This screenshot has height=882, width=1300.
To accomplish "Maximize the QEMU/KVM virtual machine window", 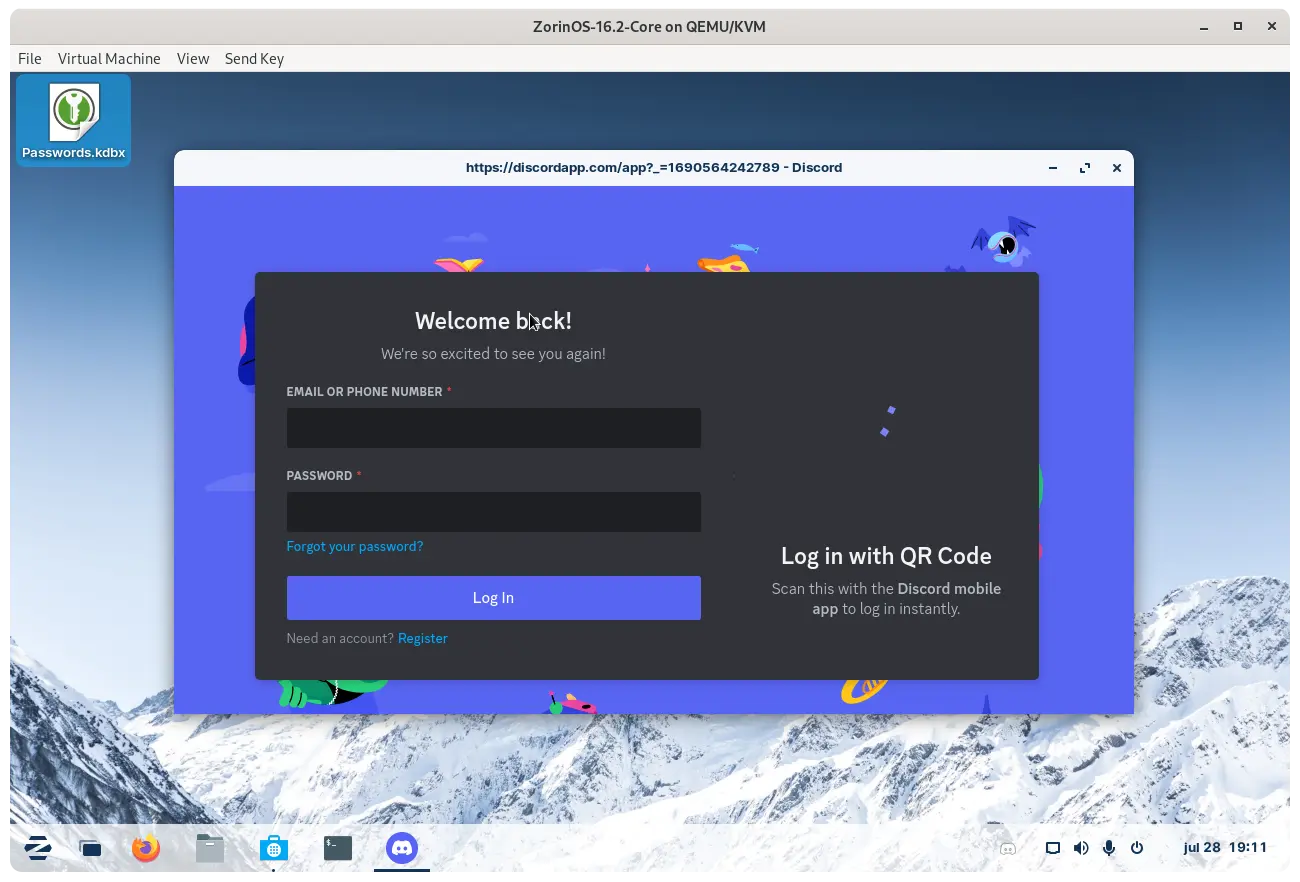I will coord(1238,27).
